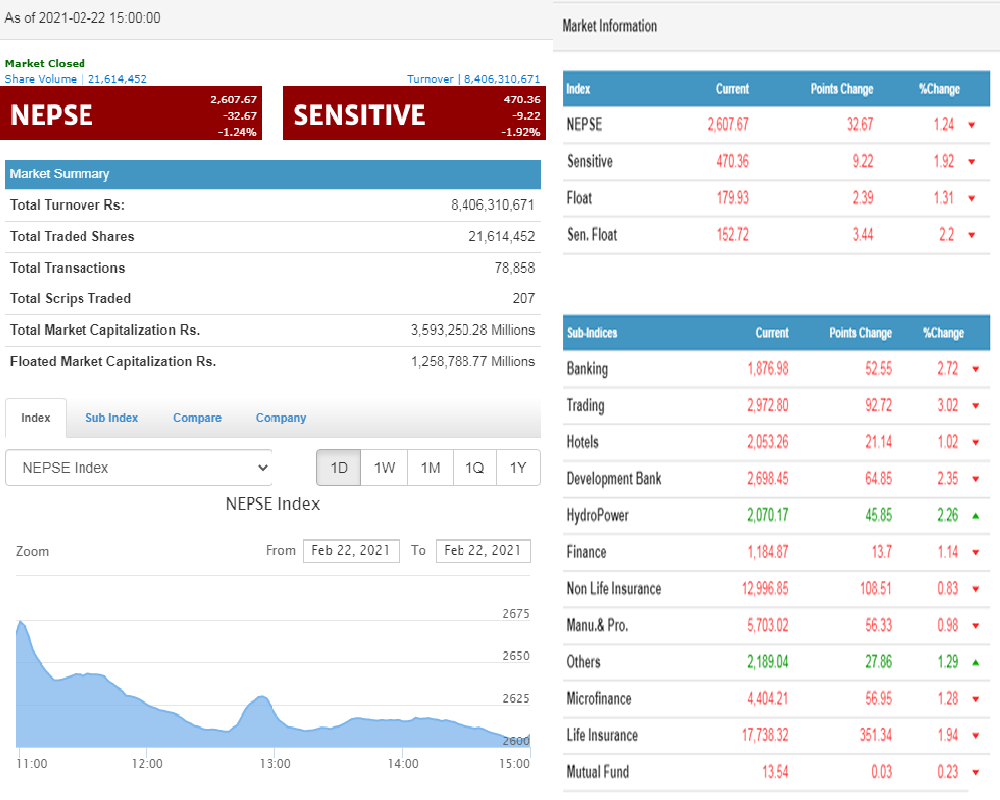Select the 1M chart range button
1000x800 pixels.
[x=430, y=467]
